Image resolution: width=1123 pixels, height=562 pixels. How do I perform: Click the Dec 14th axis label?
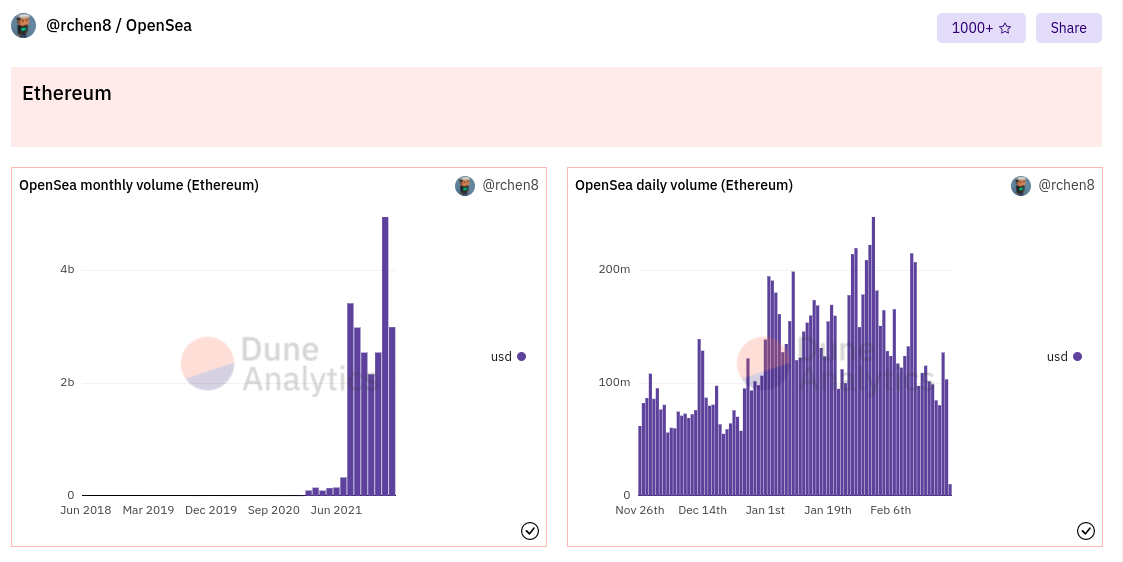(x=703, y=510)
